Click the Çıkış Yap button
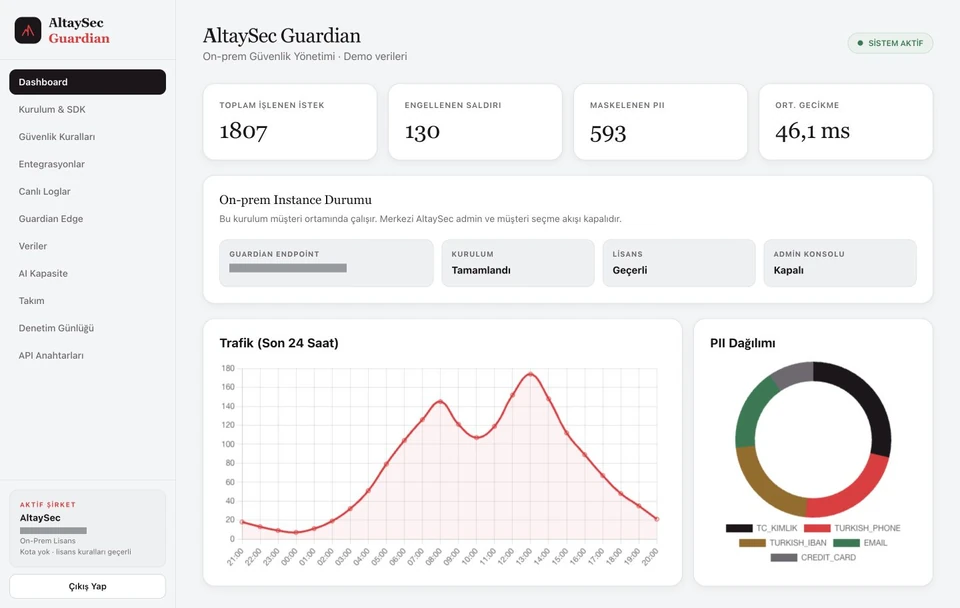 pos(88,586)
